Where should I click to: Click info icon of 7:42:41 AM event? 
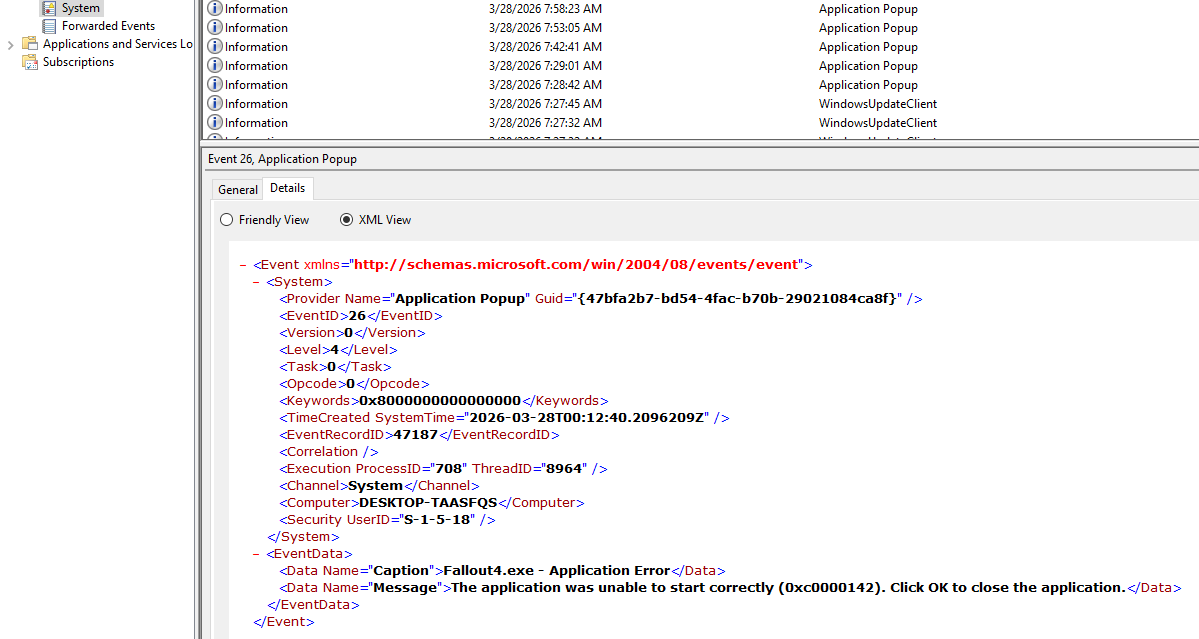pos(215,47)
